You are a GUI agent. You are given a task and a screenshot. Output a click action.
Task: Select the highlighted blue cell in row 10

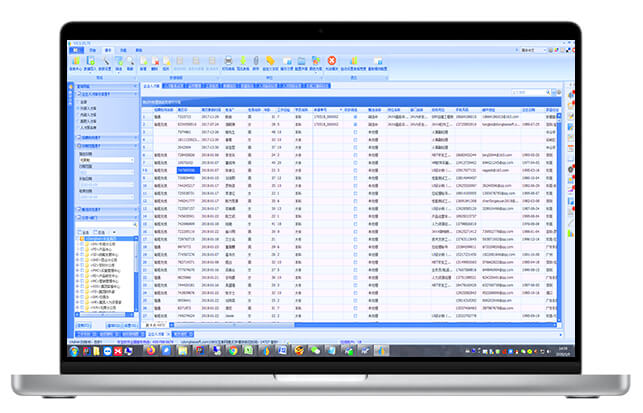[x=186, y=171]
